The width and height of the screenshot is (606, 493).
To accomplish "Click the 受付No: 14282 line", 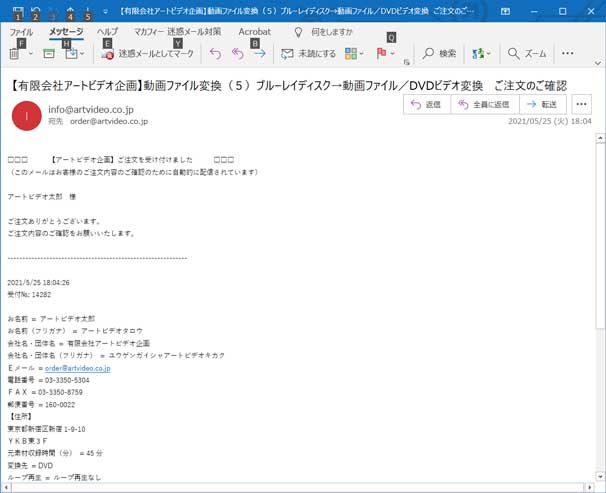I will click(x=29, y=294).
